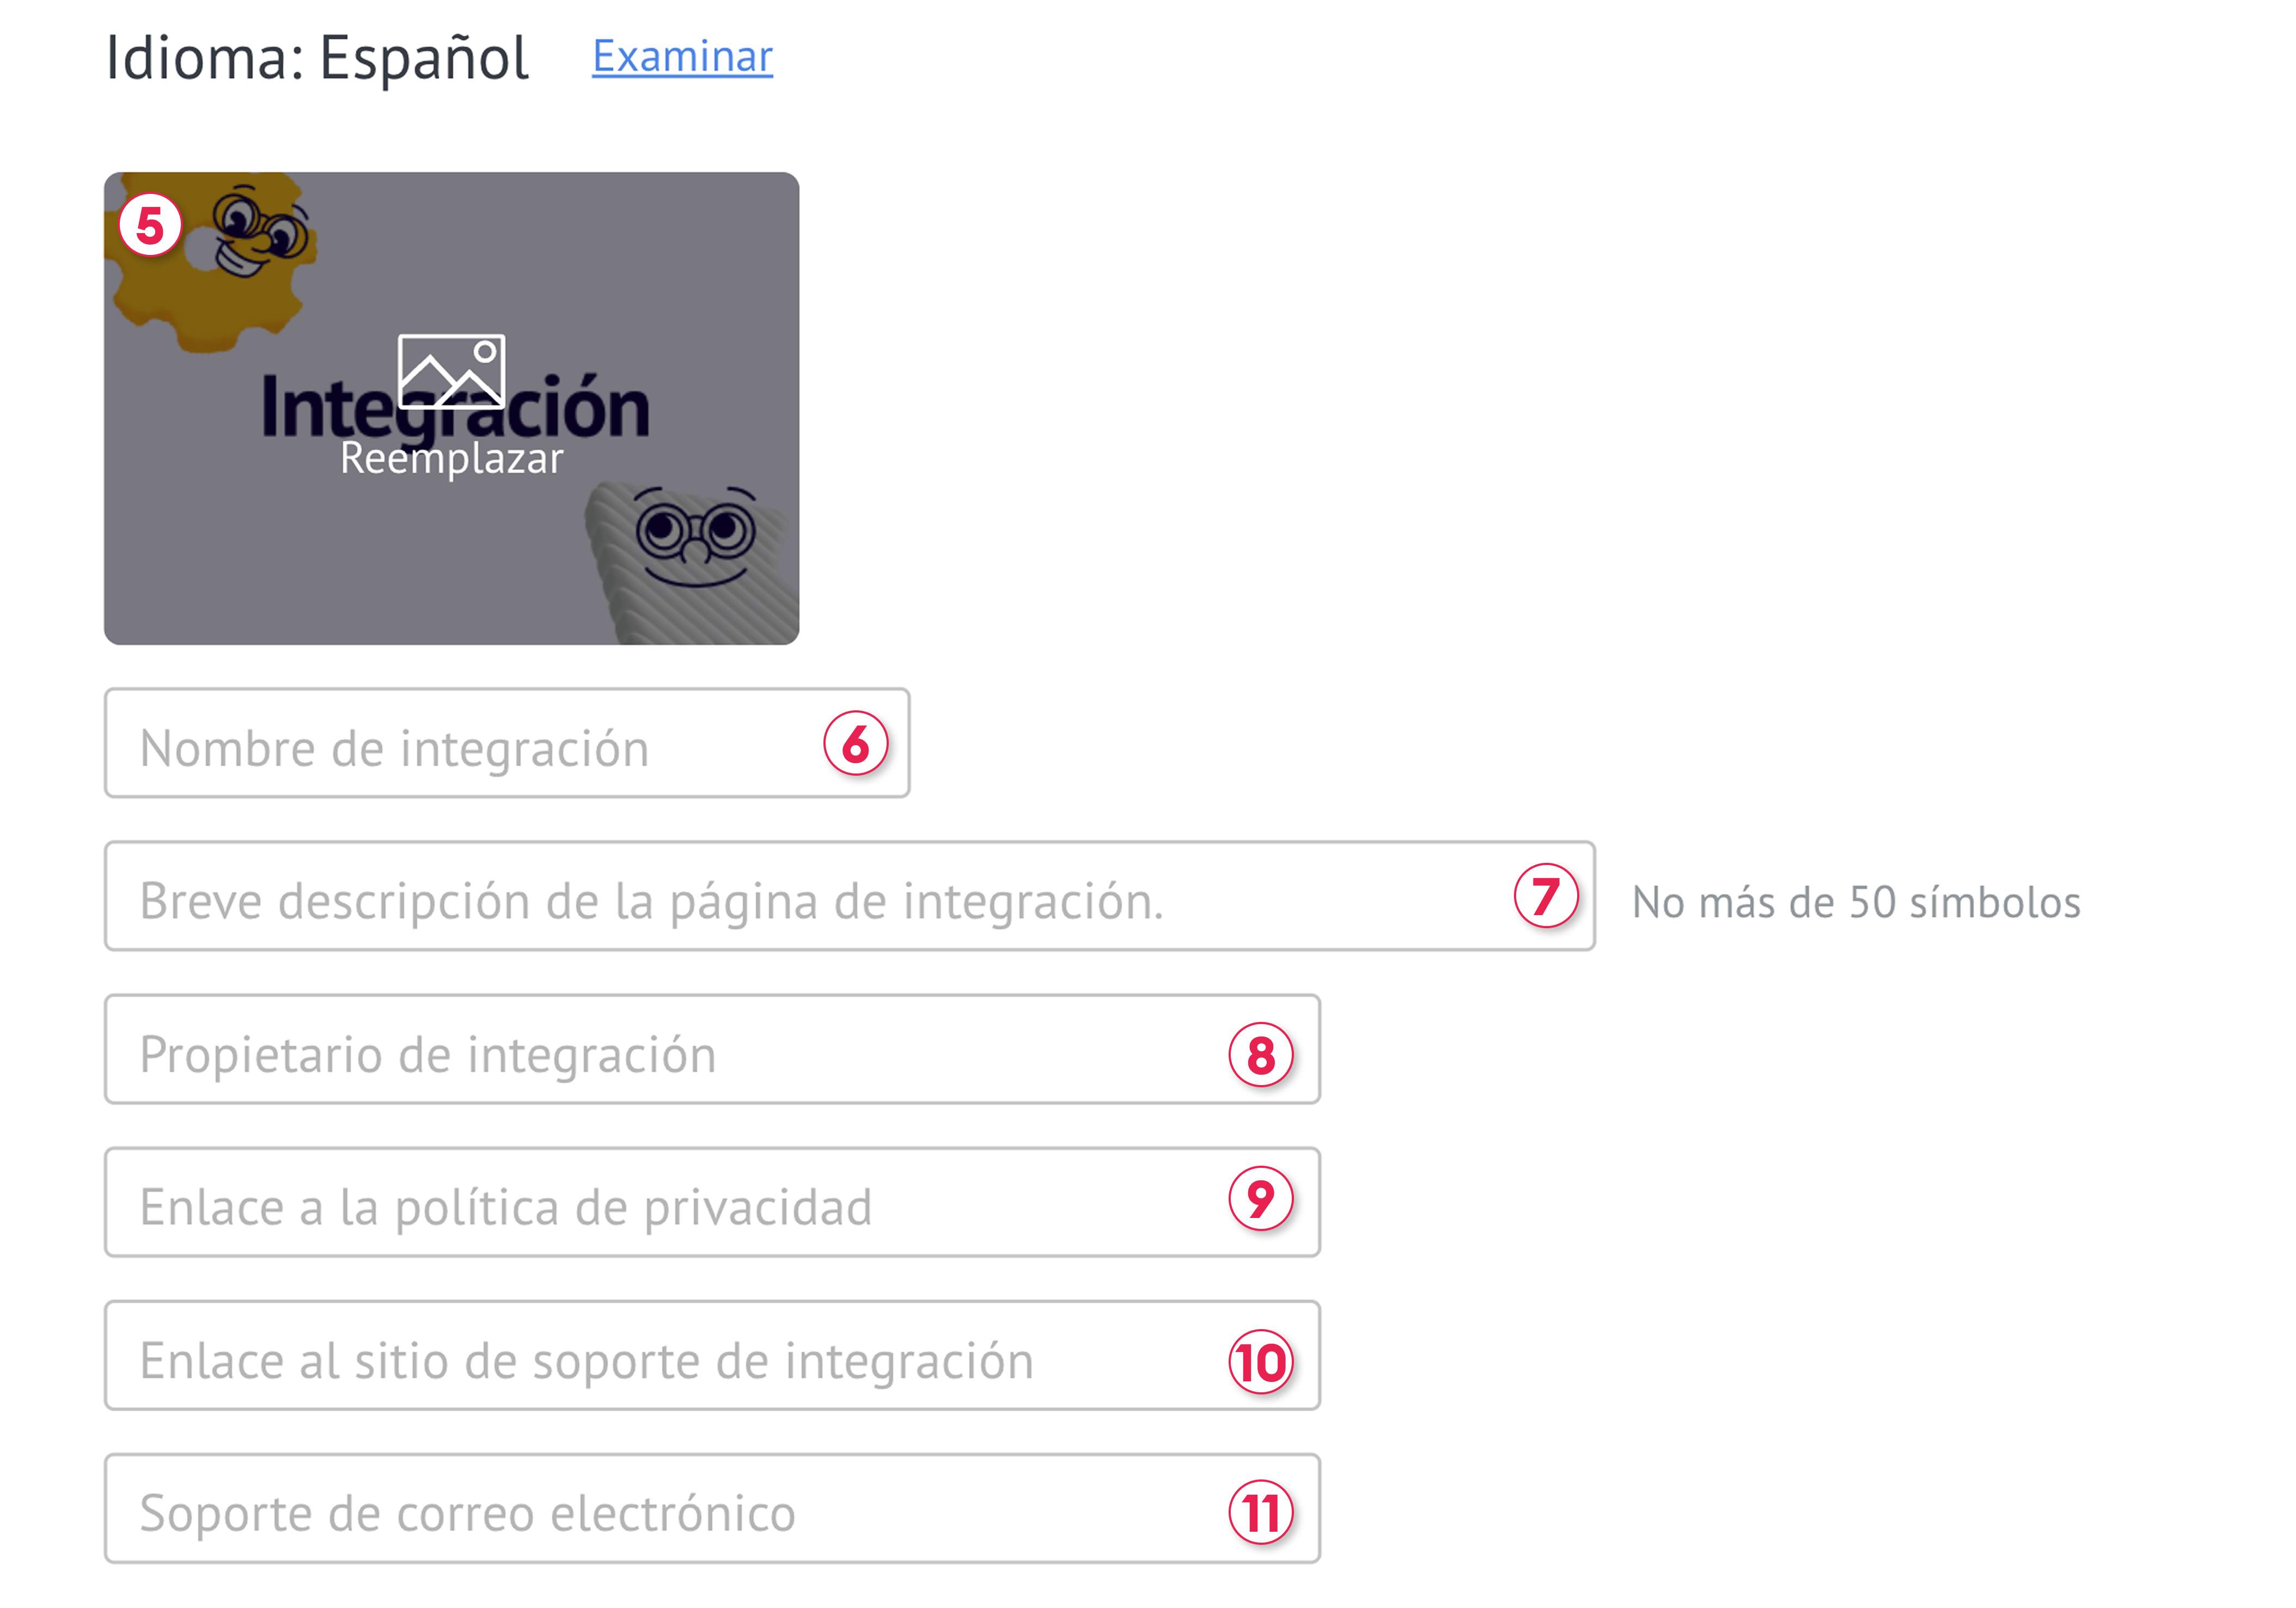Focus the Nombre de integración field
Screen dimensions: 2296x1608
click(x=507, y=743)
